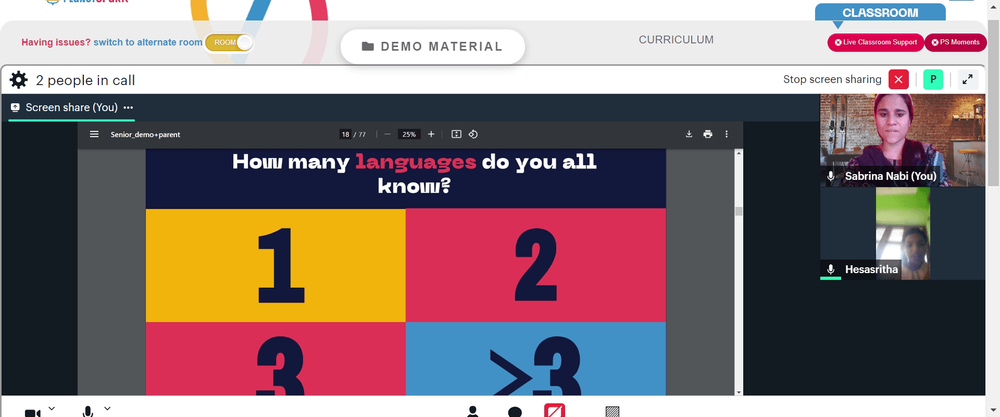
Task: Open the PDF viewer's more actions menu
Action: 726,134
